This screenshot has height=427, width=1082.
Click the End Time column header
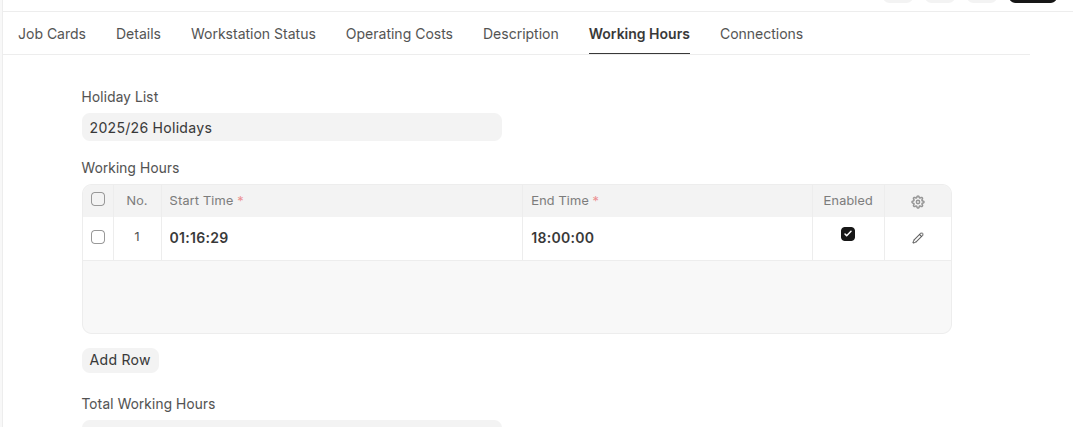tap(666, 201)
